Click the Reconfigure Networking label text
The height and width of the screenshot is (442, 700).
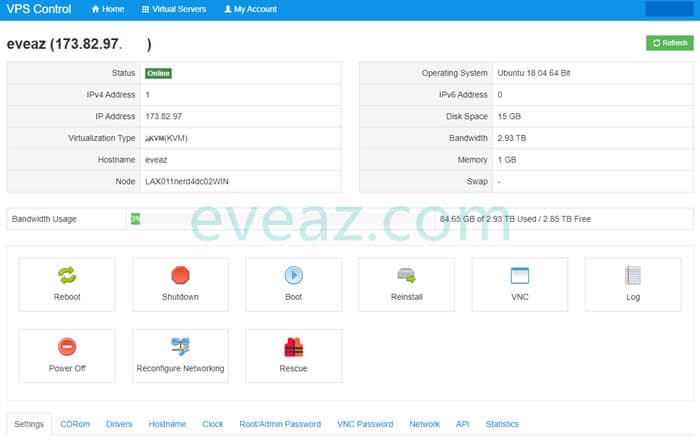[180, 368]
